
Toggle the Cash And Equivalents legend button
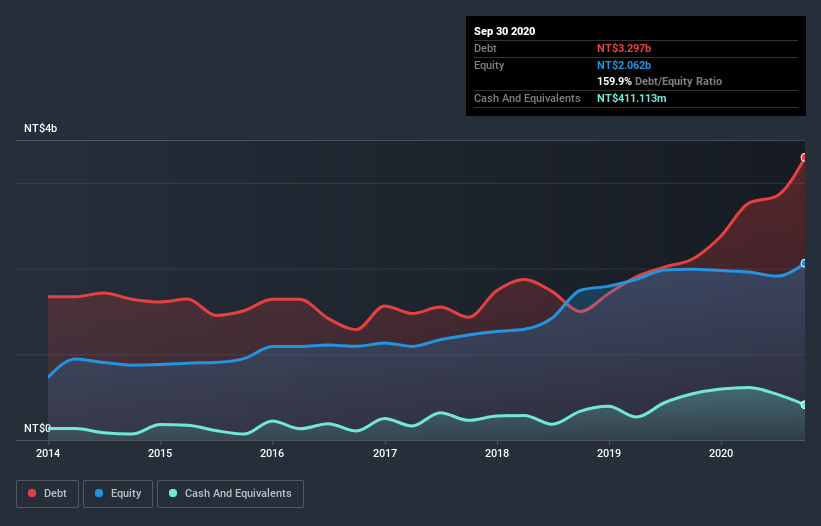click(x=230, y=494)
